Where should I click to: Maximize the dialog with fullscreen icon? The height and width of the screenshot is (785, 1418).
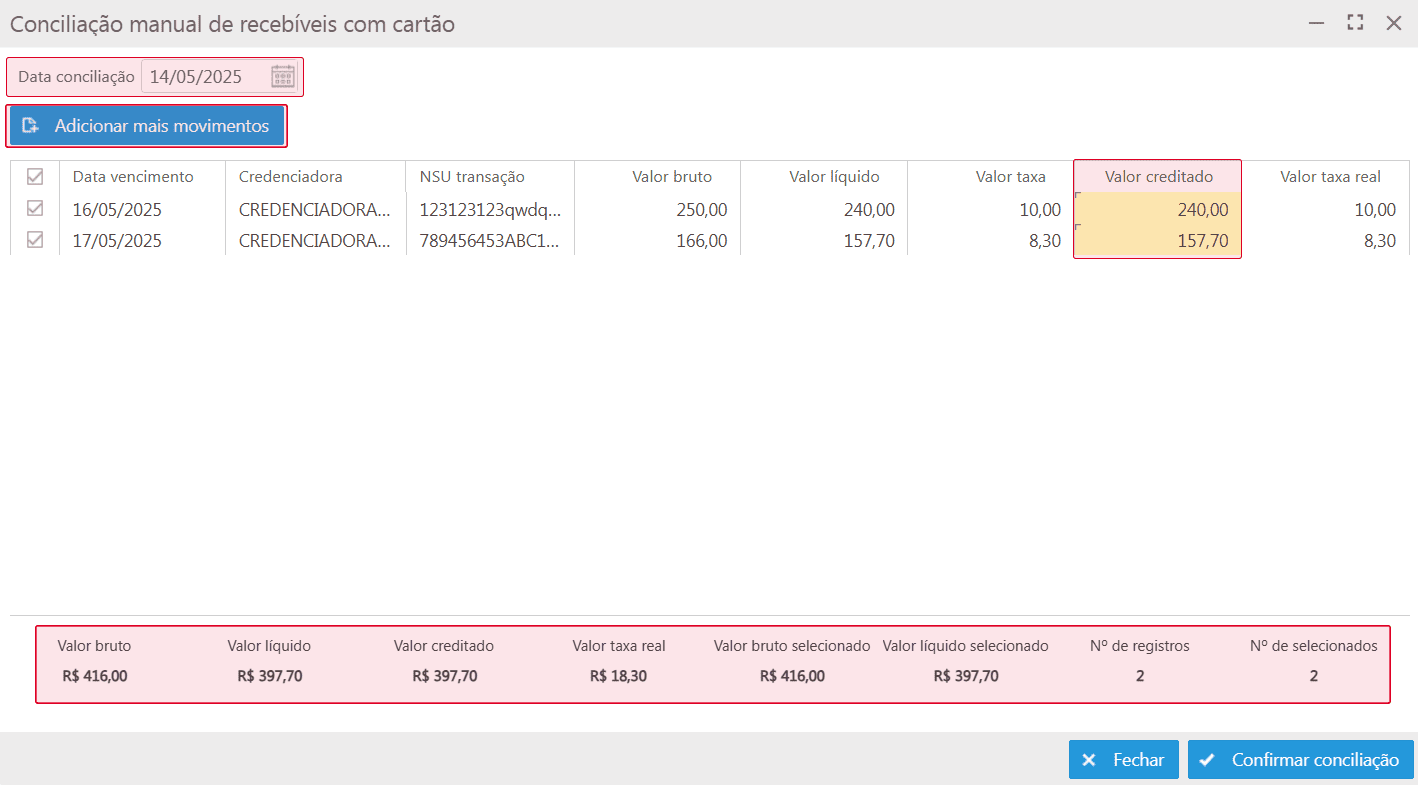pos(1355,23)
